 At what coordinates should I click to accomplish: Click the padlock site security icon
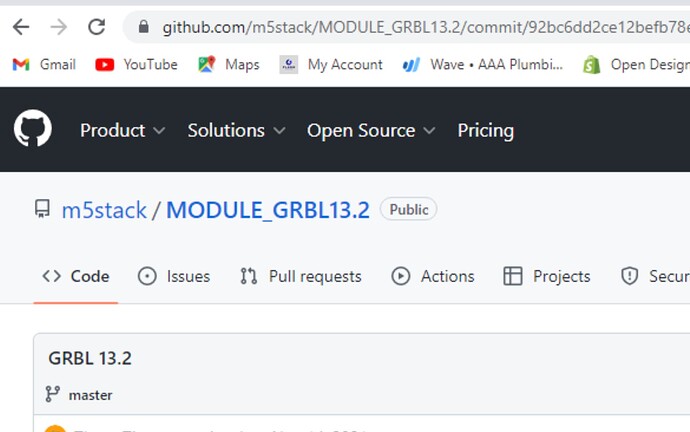[143, 27]
